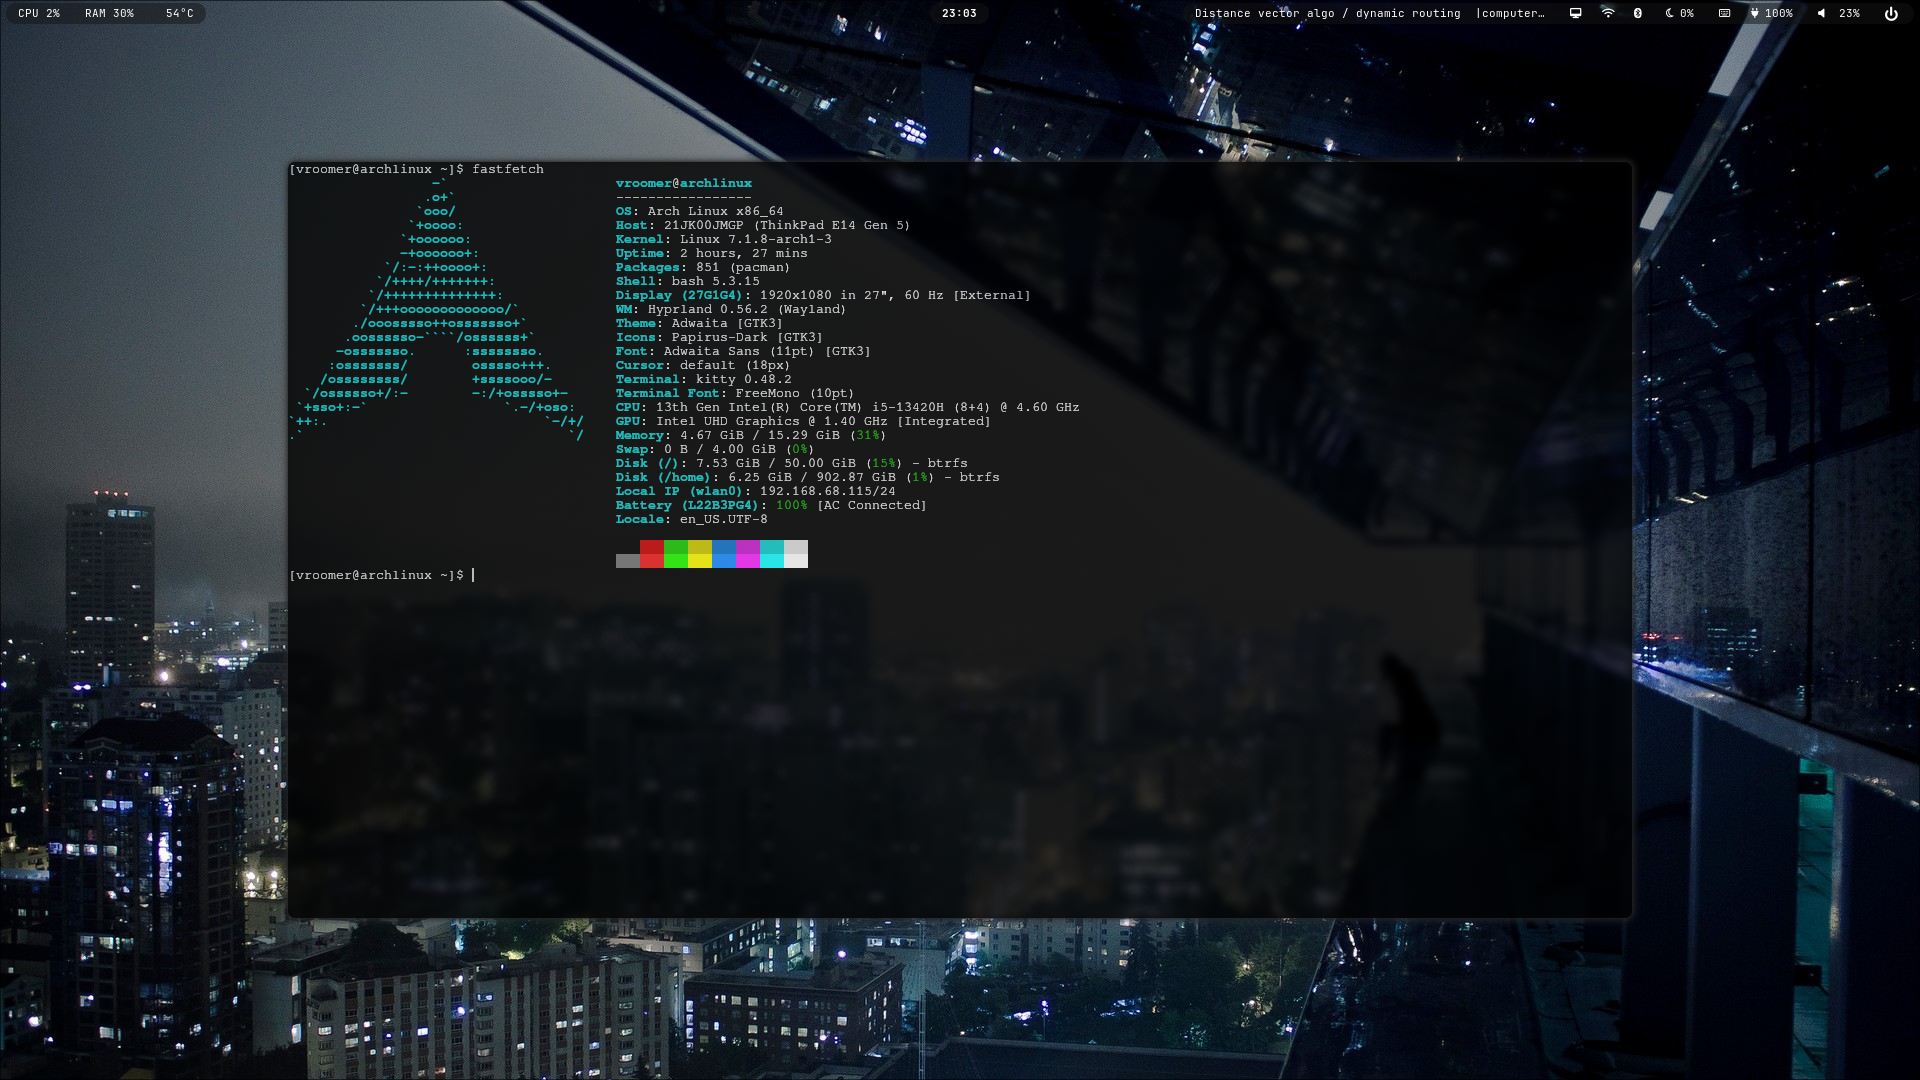1920x1080 pixels.
Task: Click the 'Uptime: 2 hours, 27 mins' line
Action: [712, 253]
